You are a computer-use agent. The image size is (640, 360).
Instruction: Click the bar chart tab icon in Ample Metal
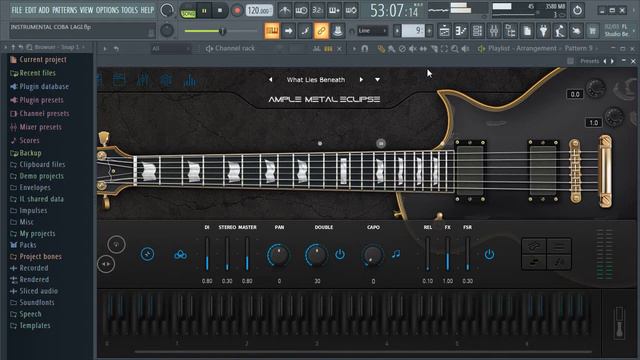(190, 80)
